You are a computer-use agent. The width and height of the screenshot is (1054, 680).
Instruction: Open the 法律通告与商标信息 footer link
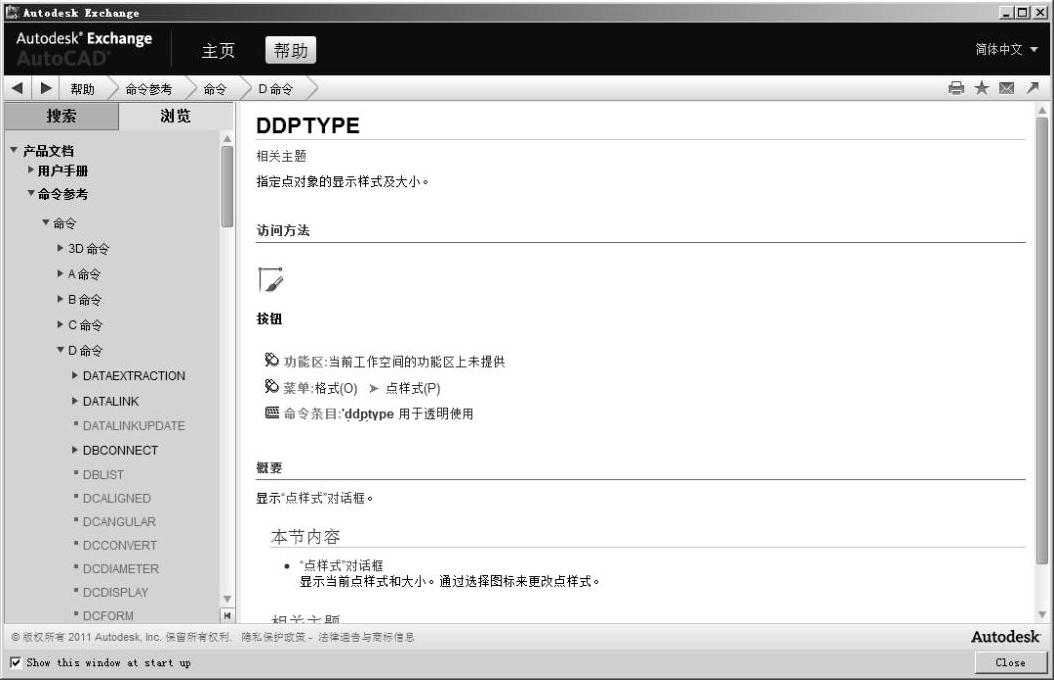366,637
